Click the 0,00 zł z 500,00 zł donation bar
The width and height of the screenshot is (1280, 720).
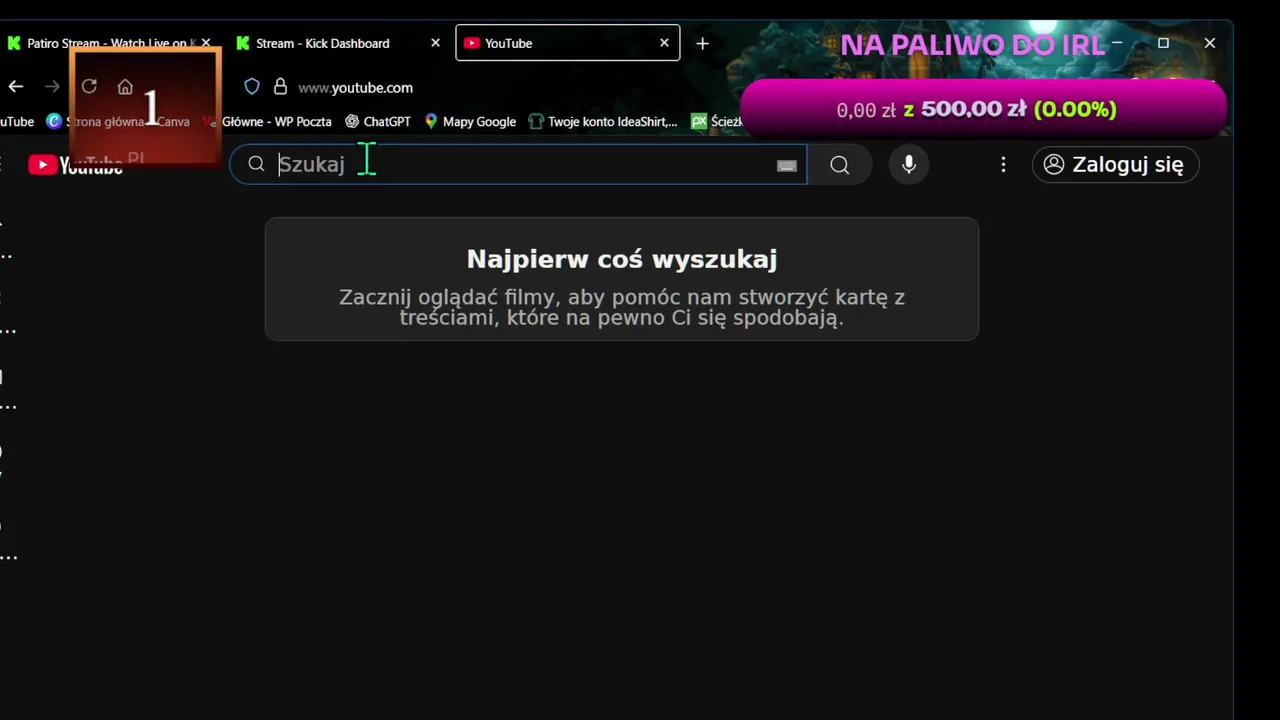[x=983, y=108]
